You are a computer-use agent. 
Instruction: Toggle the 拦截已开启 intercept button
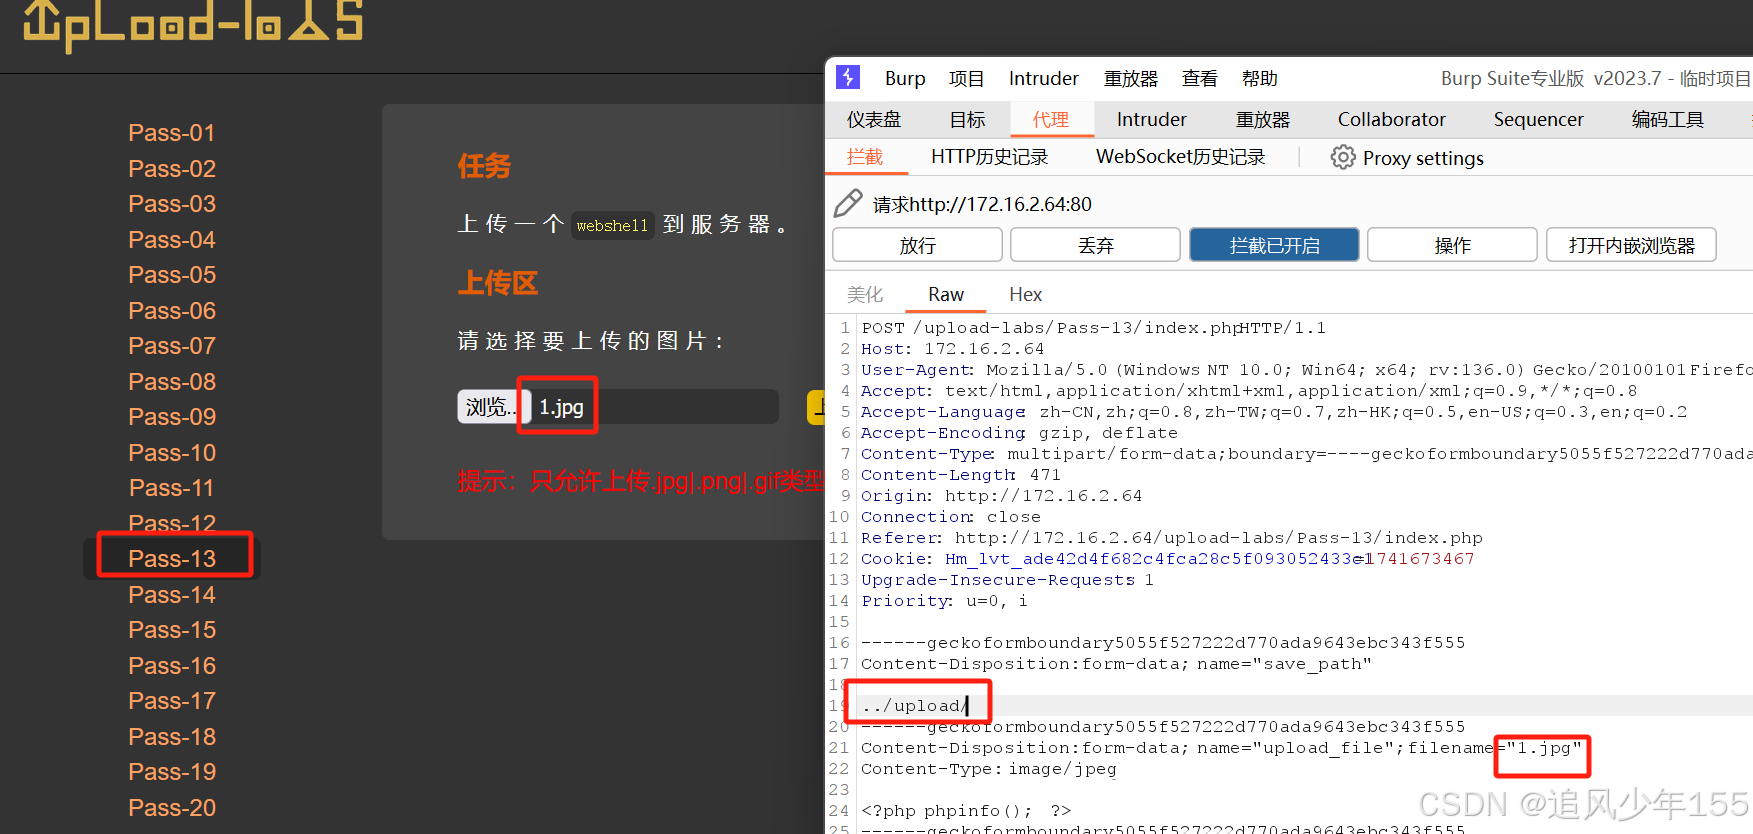click(1274, 245)
